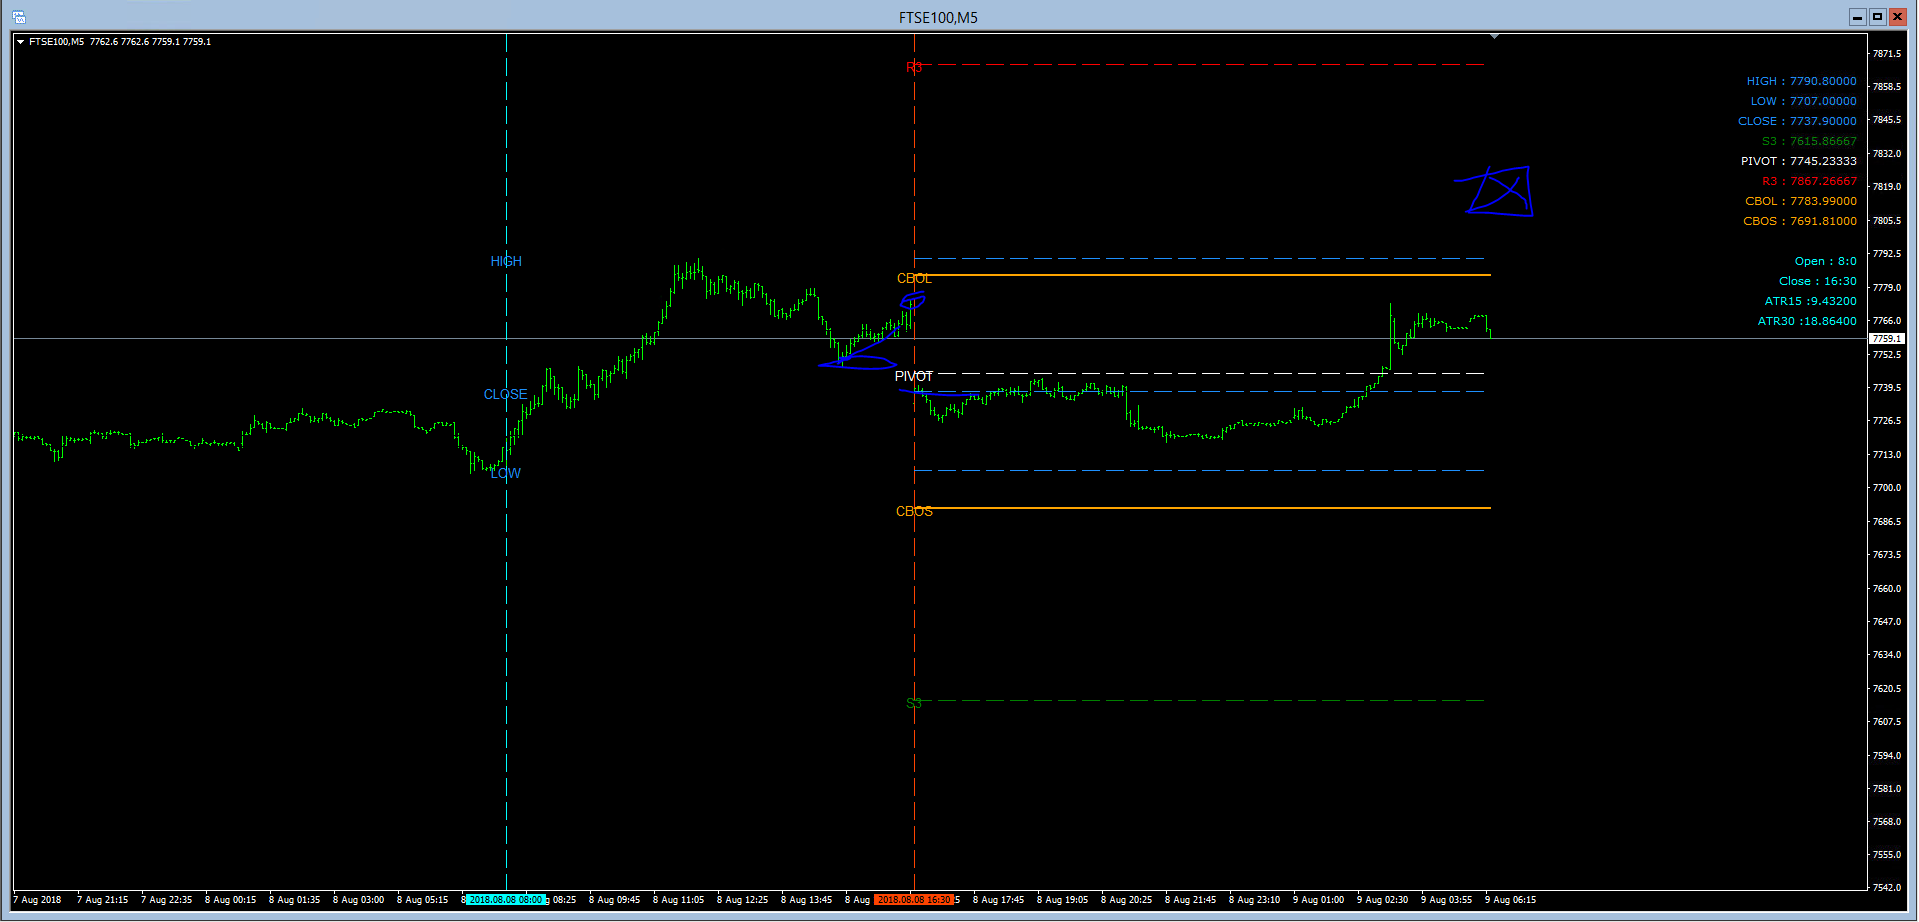Restore down the FTSE100,M5 chart window

tap(1877, 17)
